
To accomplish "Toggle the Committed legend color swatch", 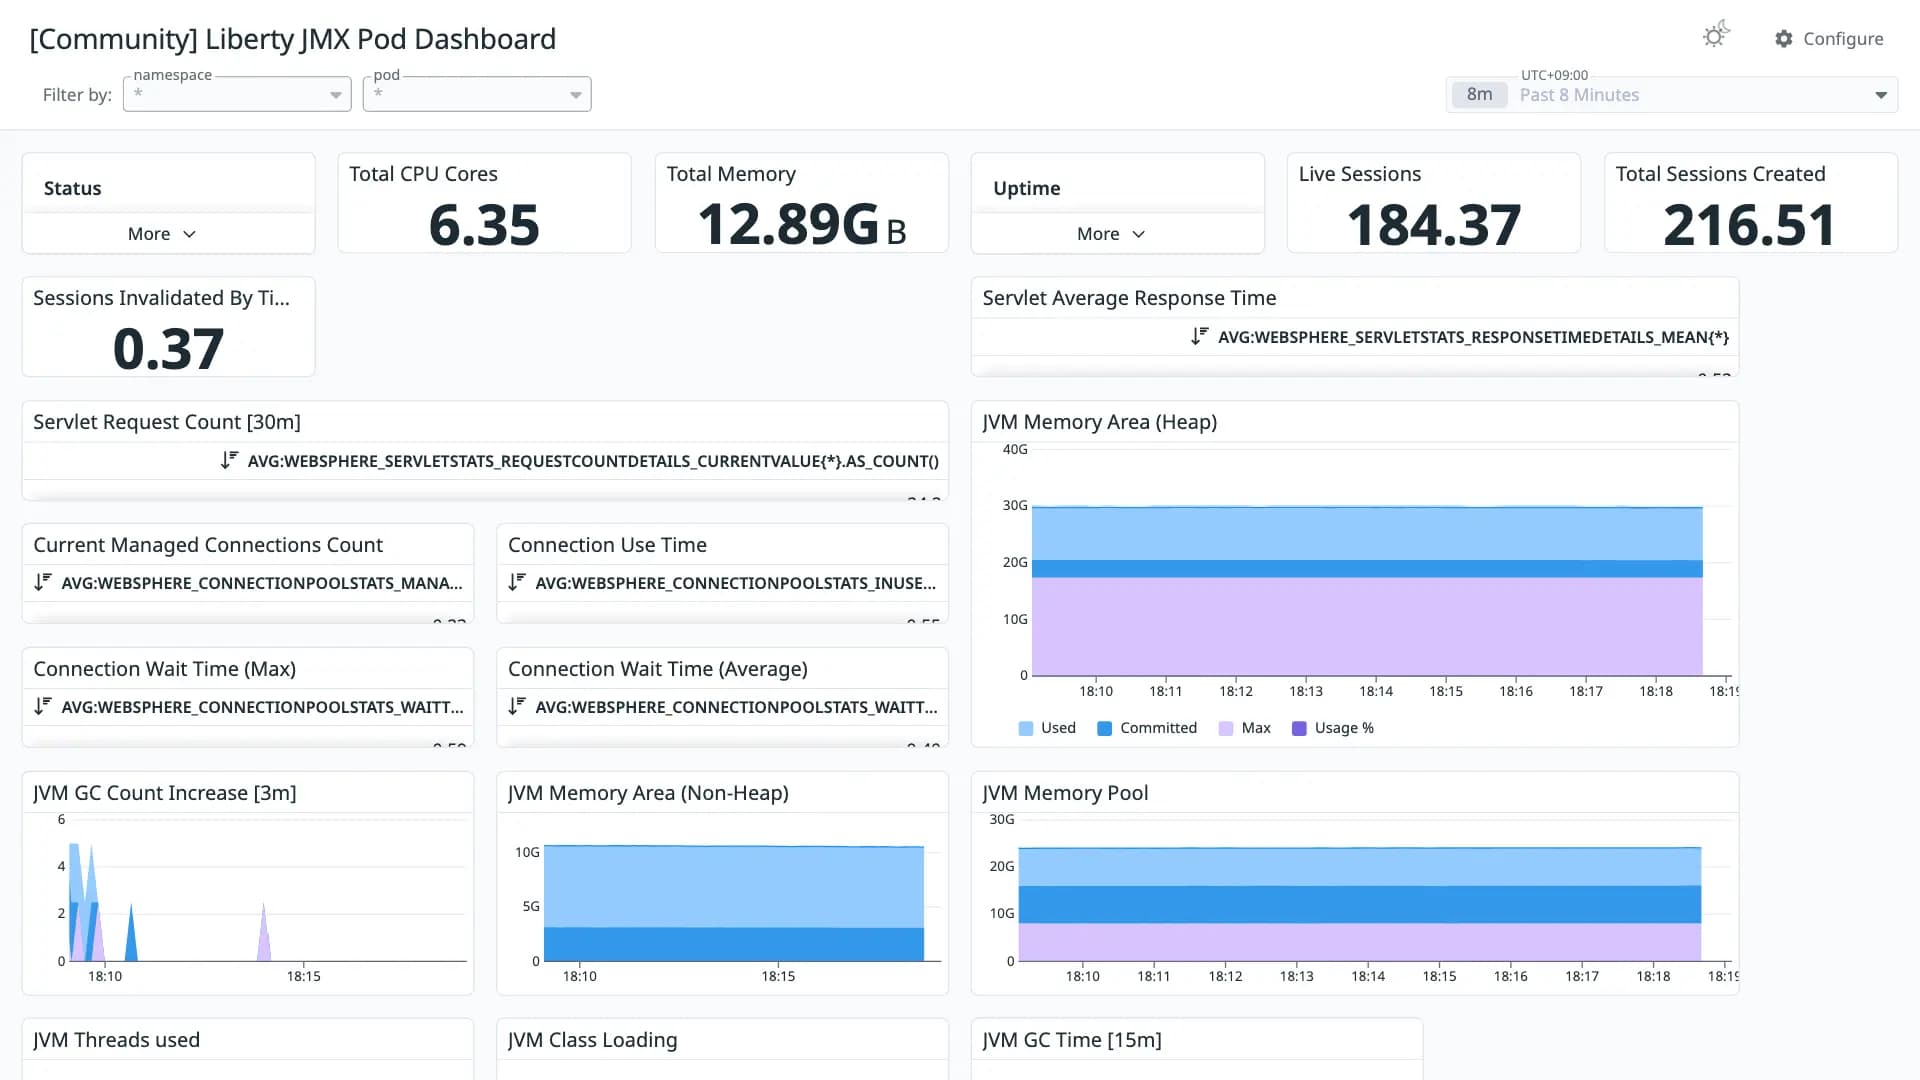I will tap(1104, 728).
